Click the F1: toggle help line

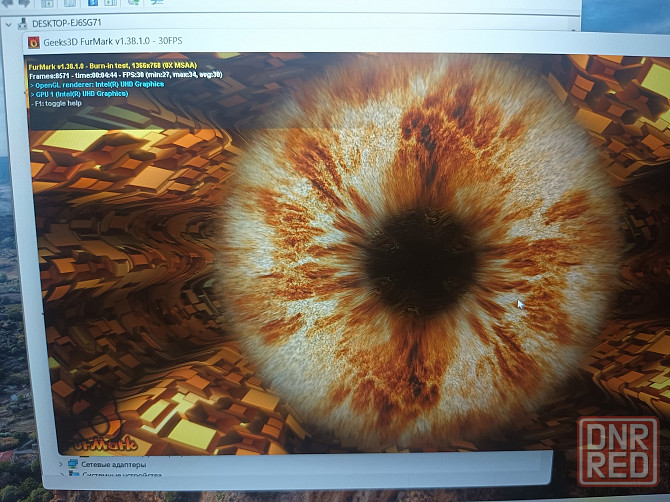click(56, 103)
